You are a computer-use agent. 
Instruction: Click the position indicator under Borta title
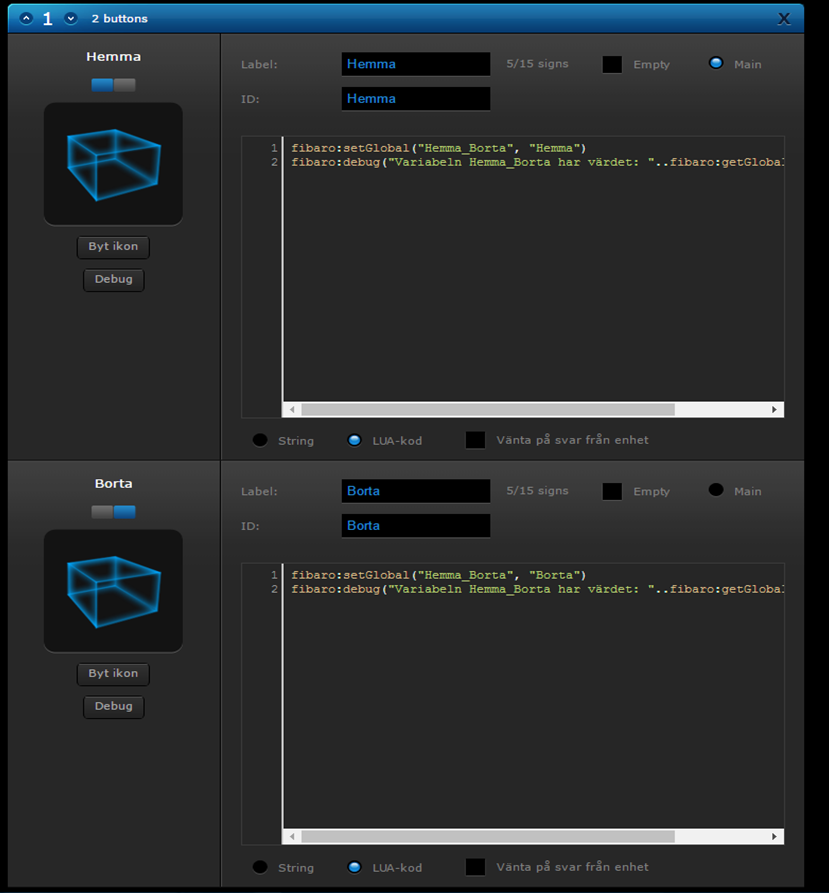point(113,512)
